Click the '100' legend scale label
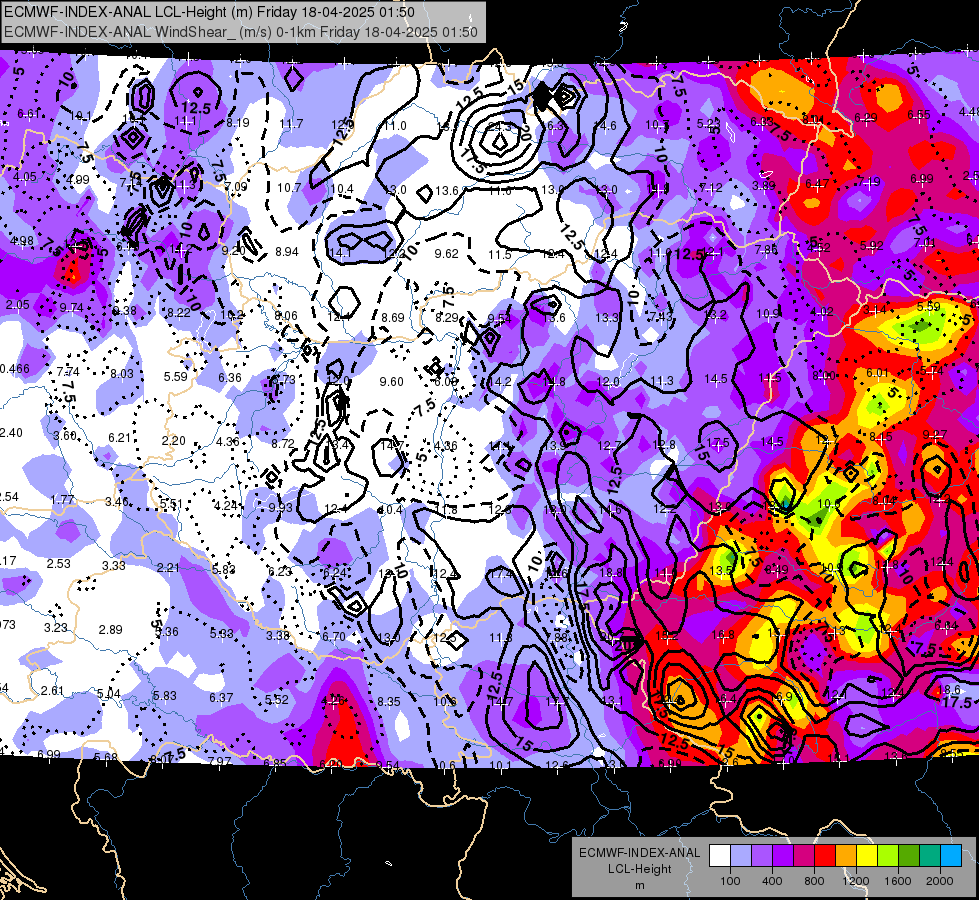Screen dimensions: 979x900 coord(730,881)
